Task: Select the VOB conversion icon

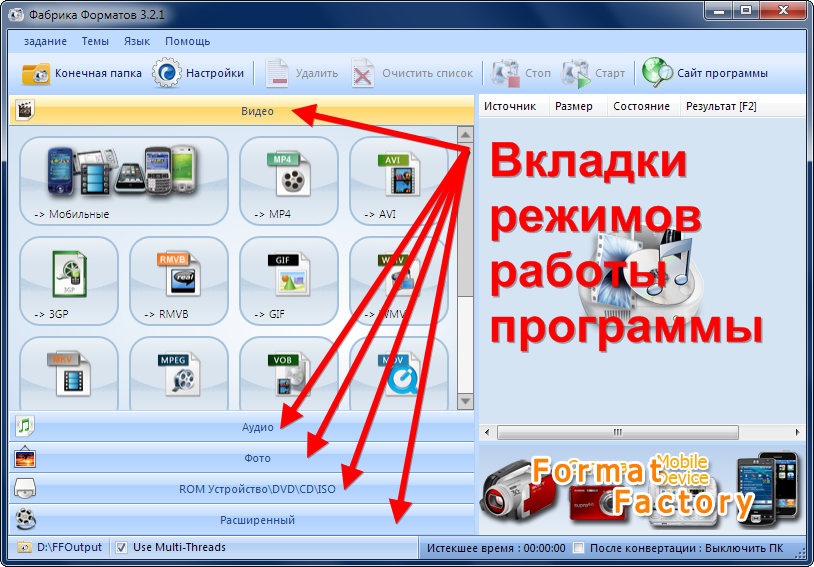Action: (x=289, y=373)
